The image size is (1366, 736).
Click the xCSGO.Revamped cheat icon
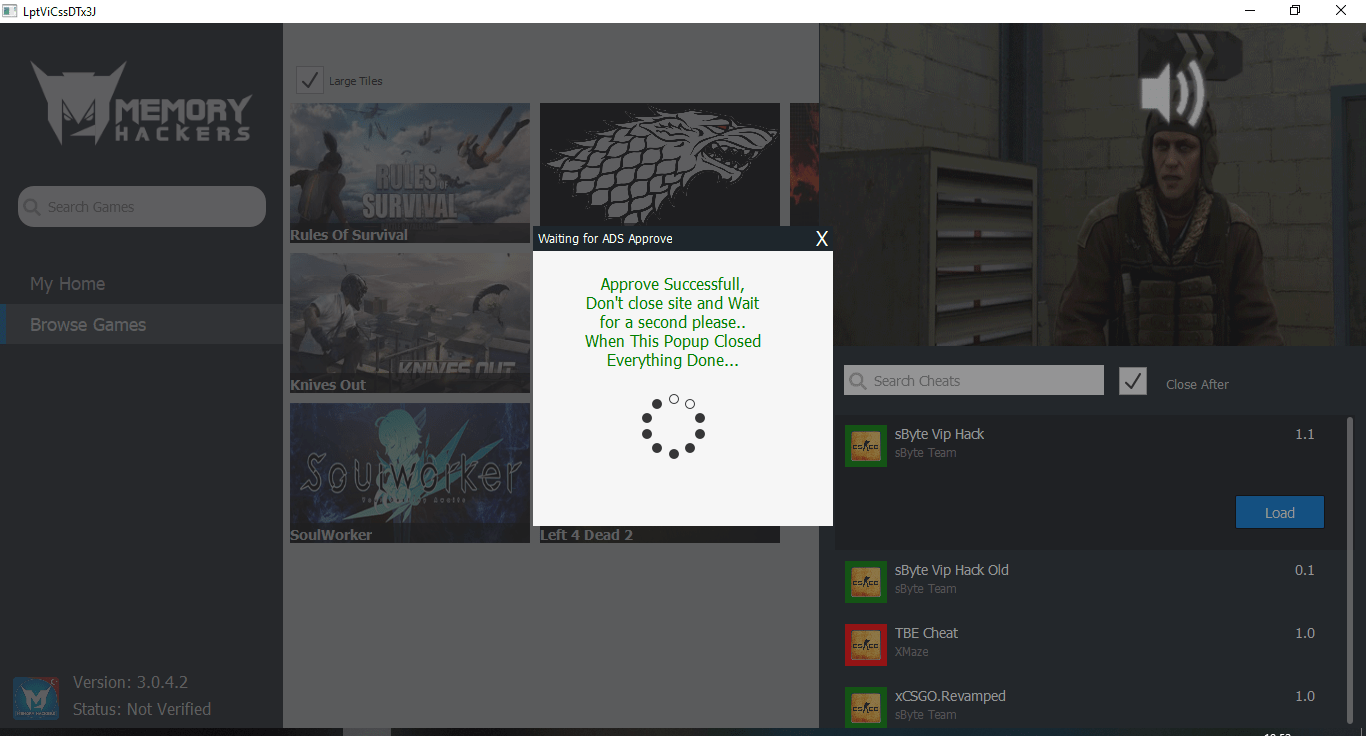865,707
